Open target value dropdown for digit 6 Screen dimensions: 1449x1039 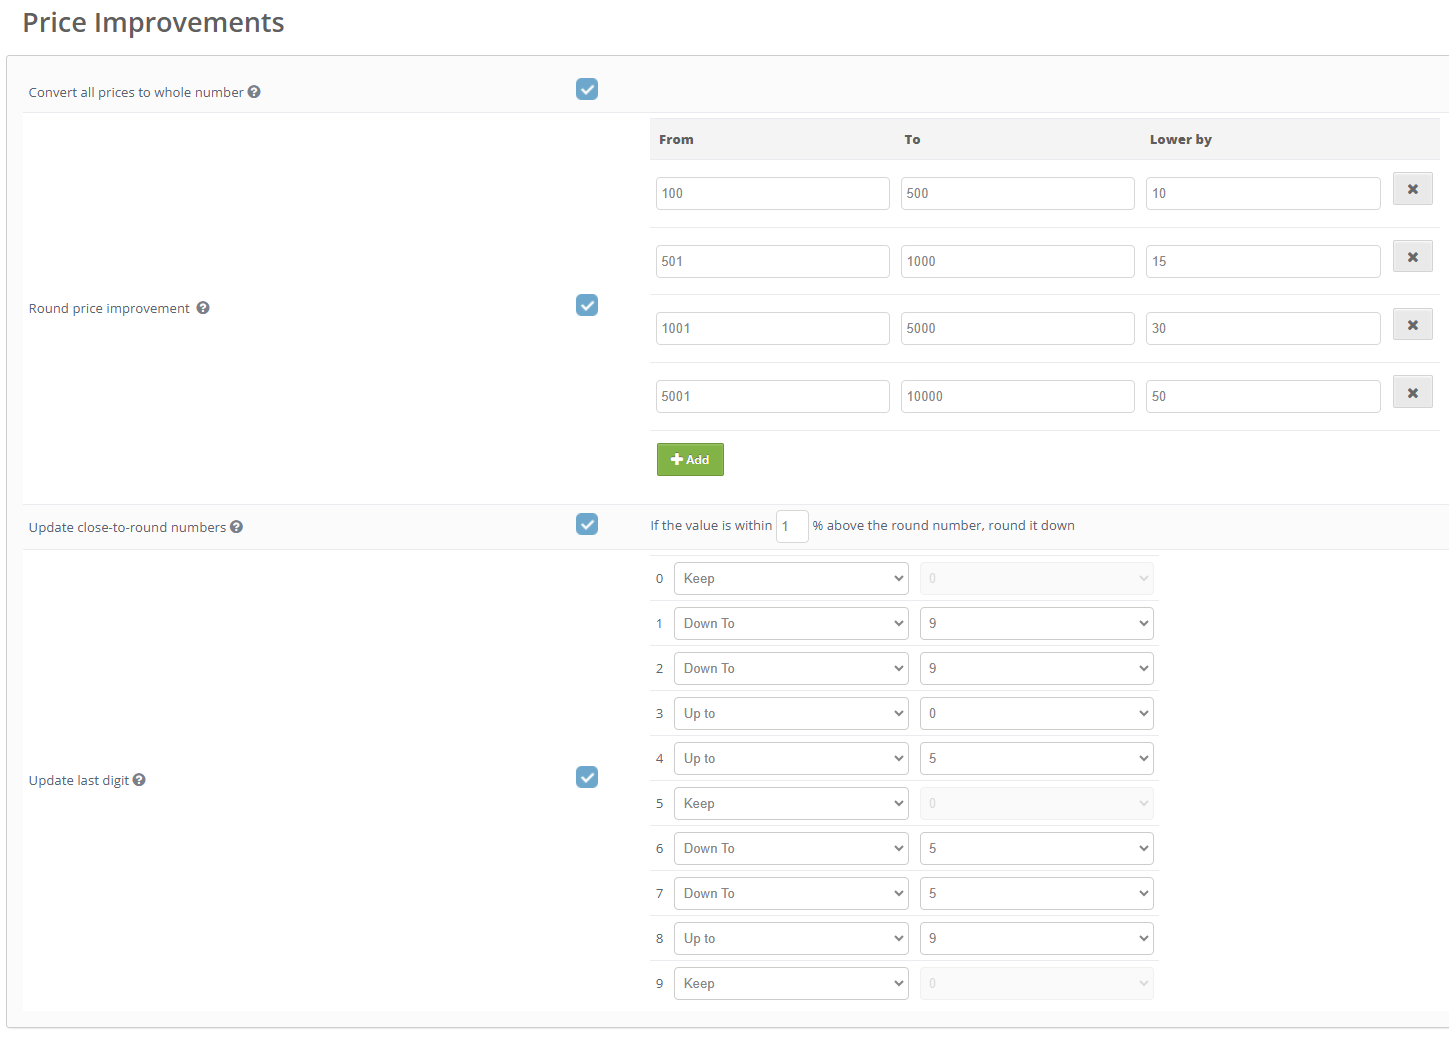1036,848
